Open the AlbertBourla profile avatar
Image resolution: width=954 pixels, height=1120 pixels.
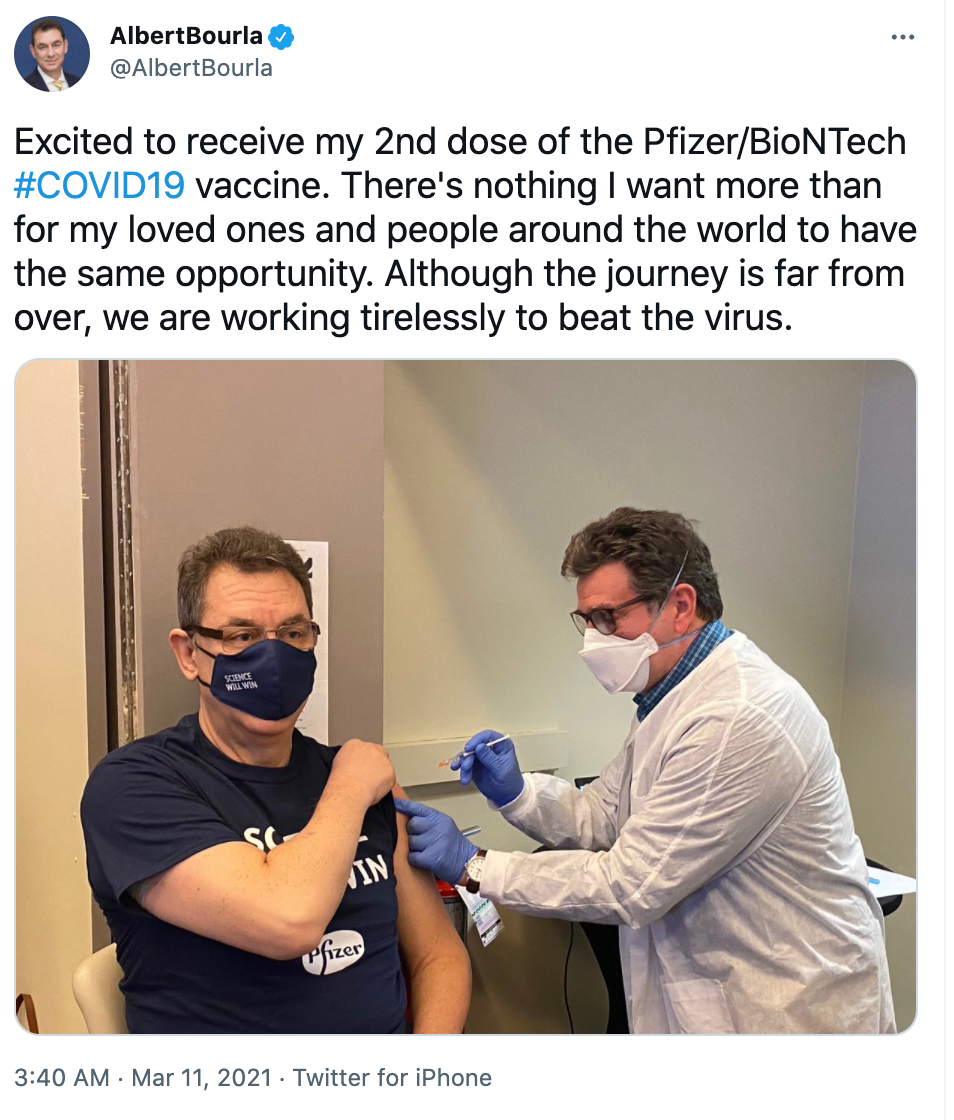tap(52, 54)
